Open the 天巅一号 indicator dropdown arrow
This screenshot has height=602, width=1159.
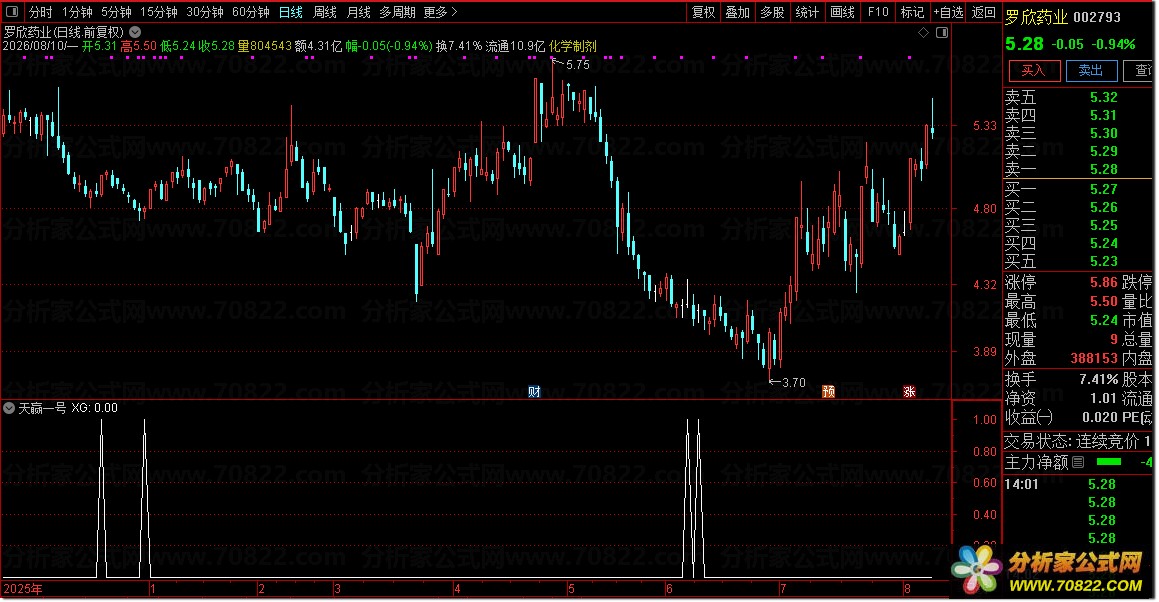9,407
